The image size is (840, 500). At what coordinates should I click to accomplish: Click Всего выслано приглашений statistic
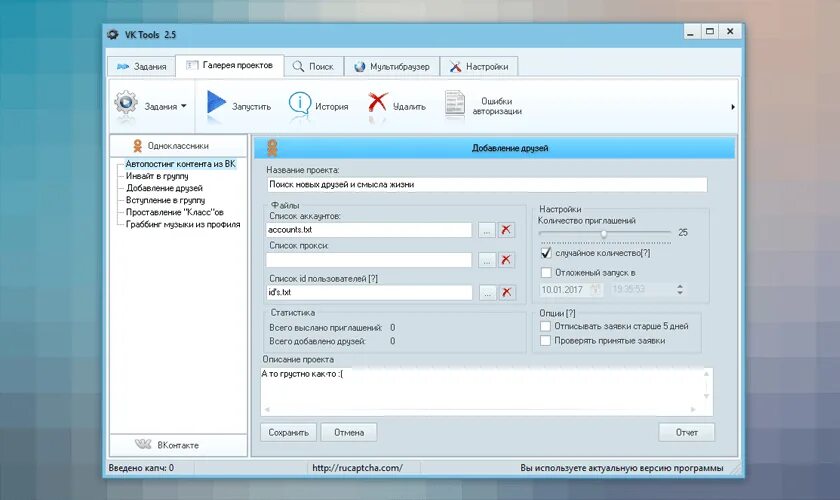(x=332, y=327)
